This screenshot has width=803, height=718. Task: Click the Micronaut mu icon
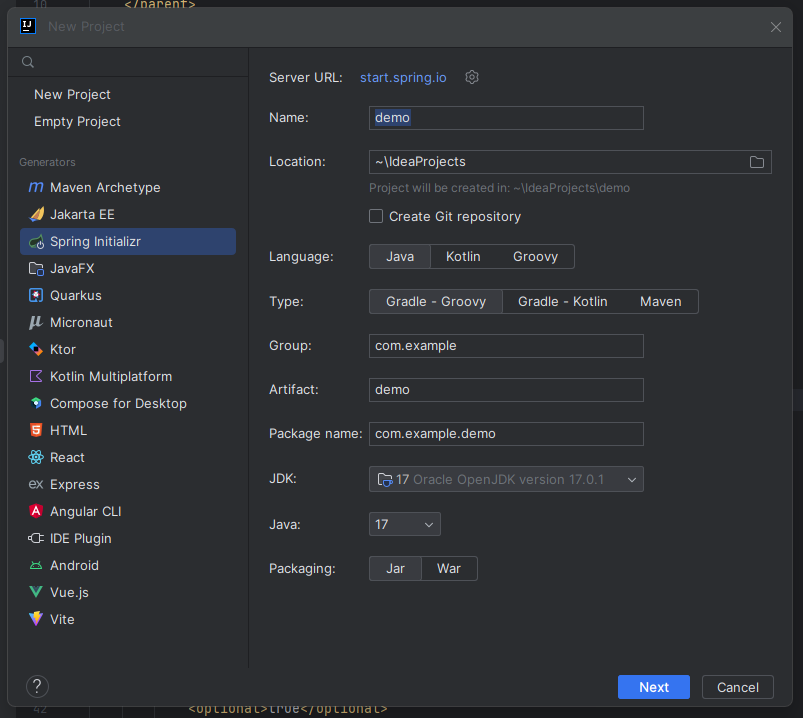(x=36, y=322)
